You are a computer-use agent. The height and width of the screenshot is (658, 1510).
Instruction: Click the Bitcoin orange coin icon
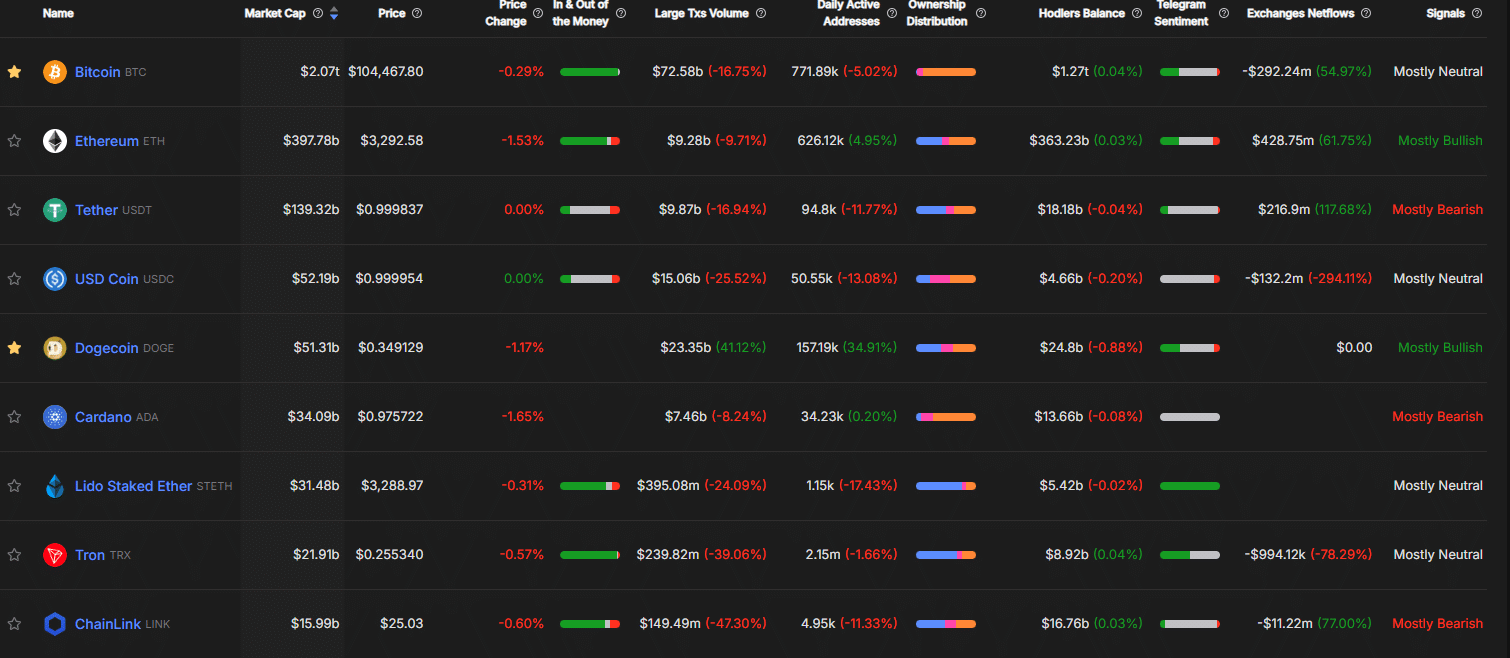click(55, 72)
